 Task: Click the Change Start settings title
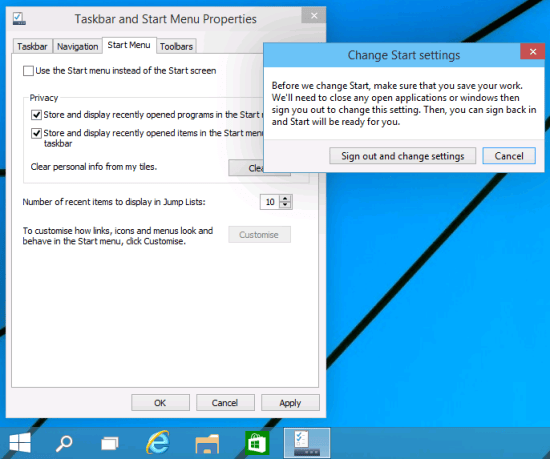pos(404,55)
